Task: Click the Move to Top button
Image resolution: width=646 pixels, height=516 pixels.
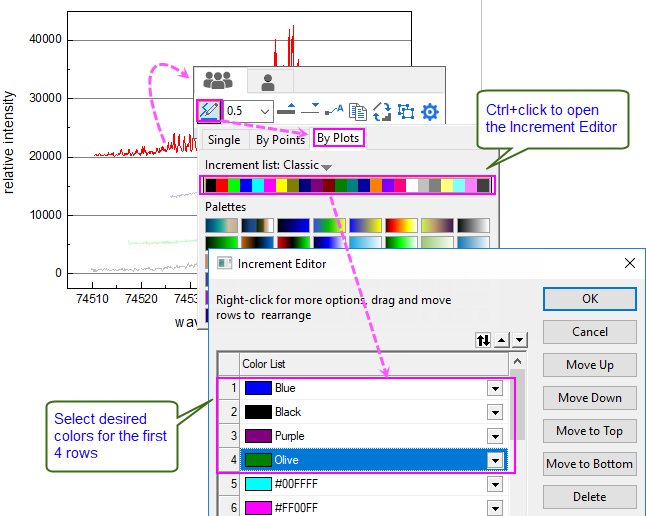Action: (590, 431)
